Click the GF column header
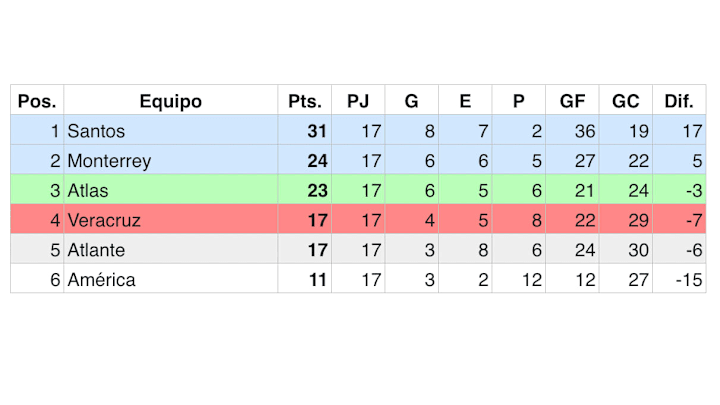The height and width of the screenshot is (405, 720). coord(572,101)
